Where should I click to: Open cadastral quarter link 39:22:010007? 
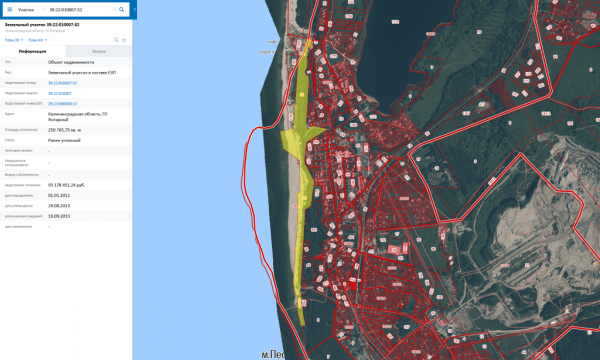pyautogui.click(x=60, y=93)
